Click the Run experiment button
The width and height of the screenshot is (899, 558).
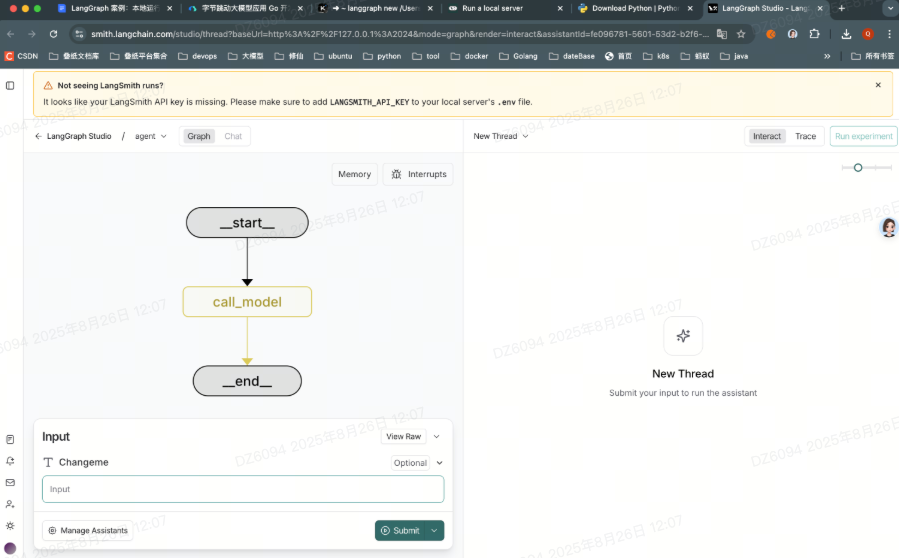[x=863, y=136]
